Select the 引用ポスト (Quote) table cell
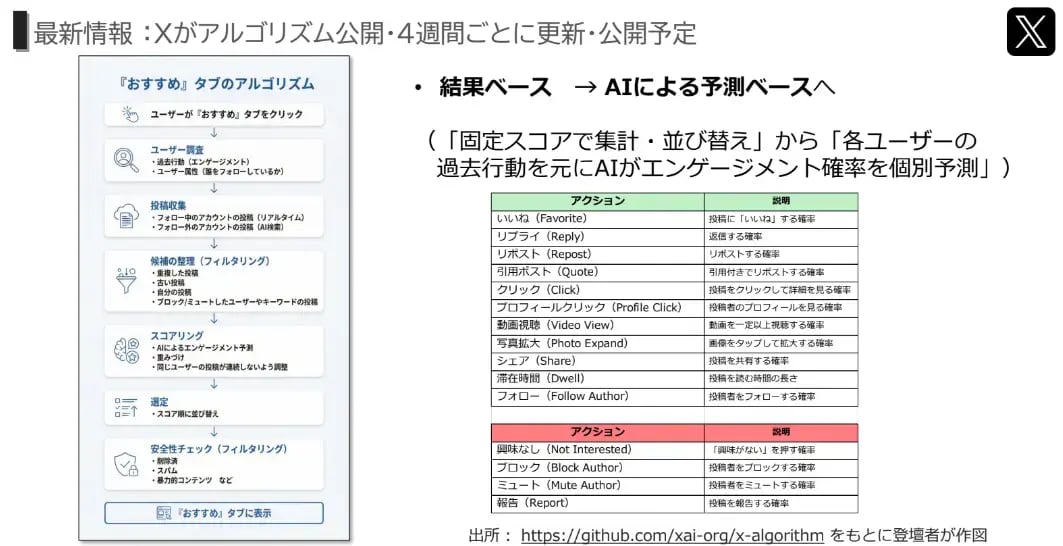 [597, 272]
